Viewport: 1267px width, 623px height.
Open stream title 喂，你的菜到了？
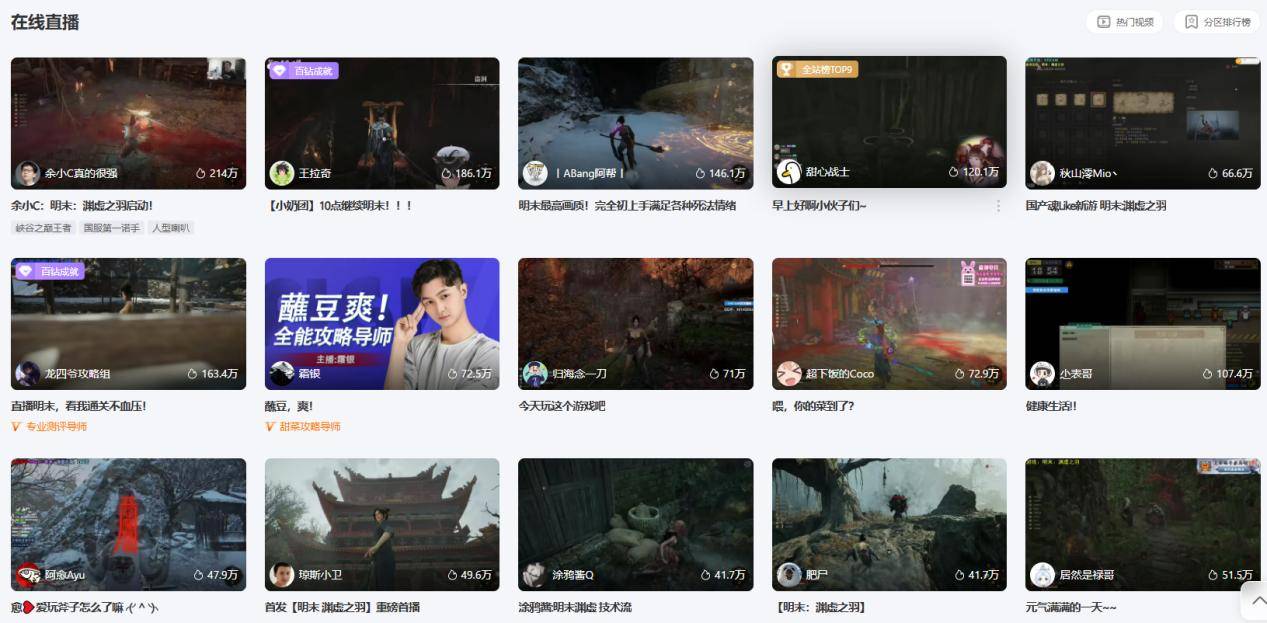point(813,407)
